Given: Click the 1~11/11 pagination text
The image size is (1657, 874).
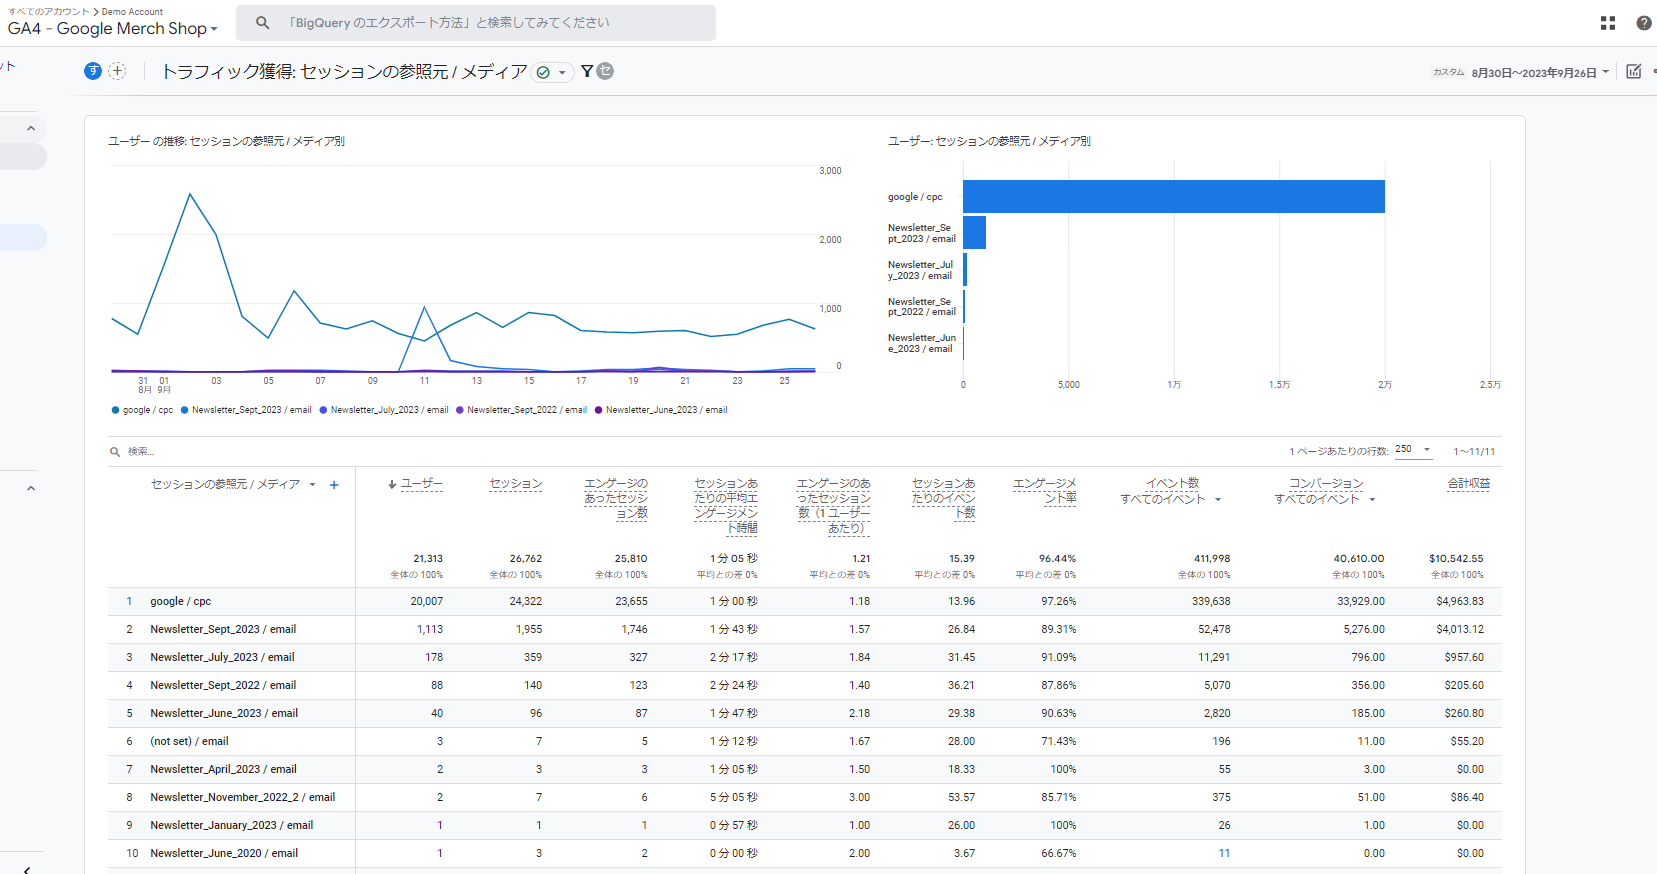Looking at the screenshot, I should click(1474, 452).
